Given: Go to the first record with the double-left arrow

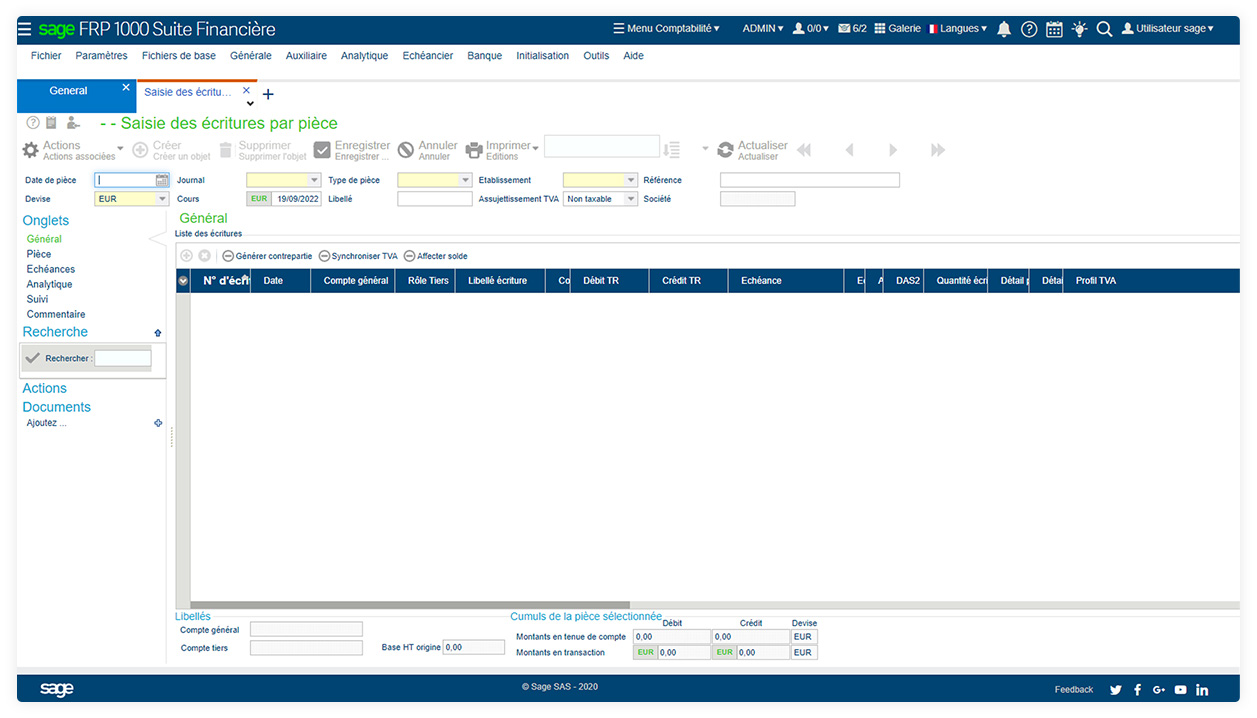Looking at the screenshot, I should pos(803,150).
